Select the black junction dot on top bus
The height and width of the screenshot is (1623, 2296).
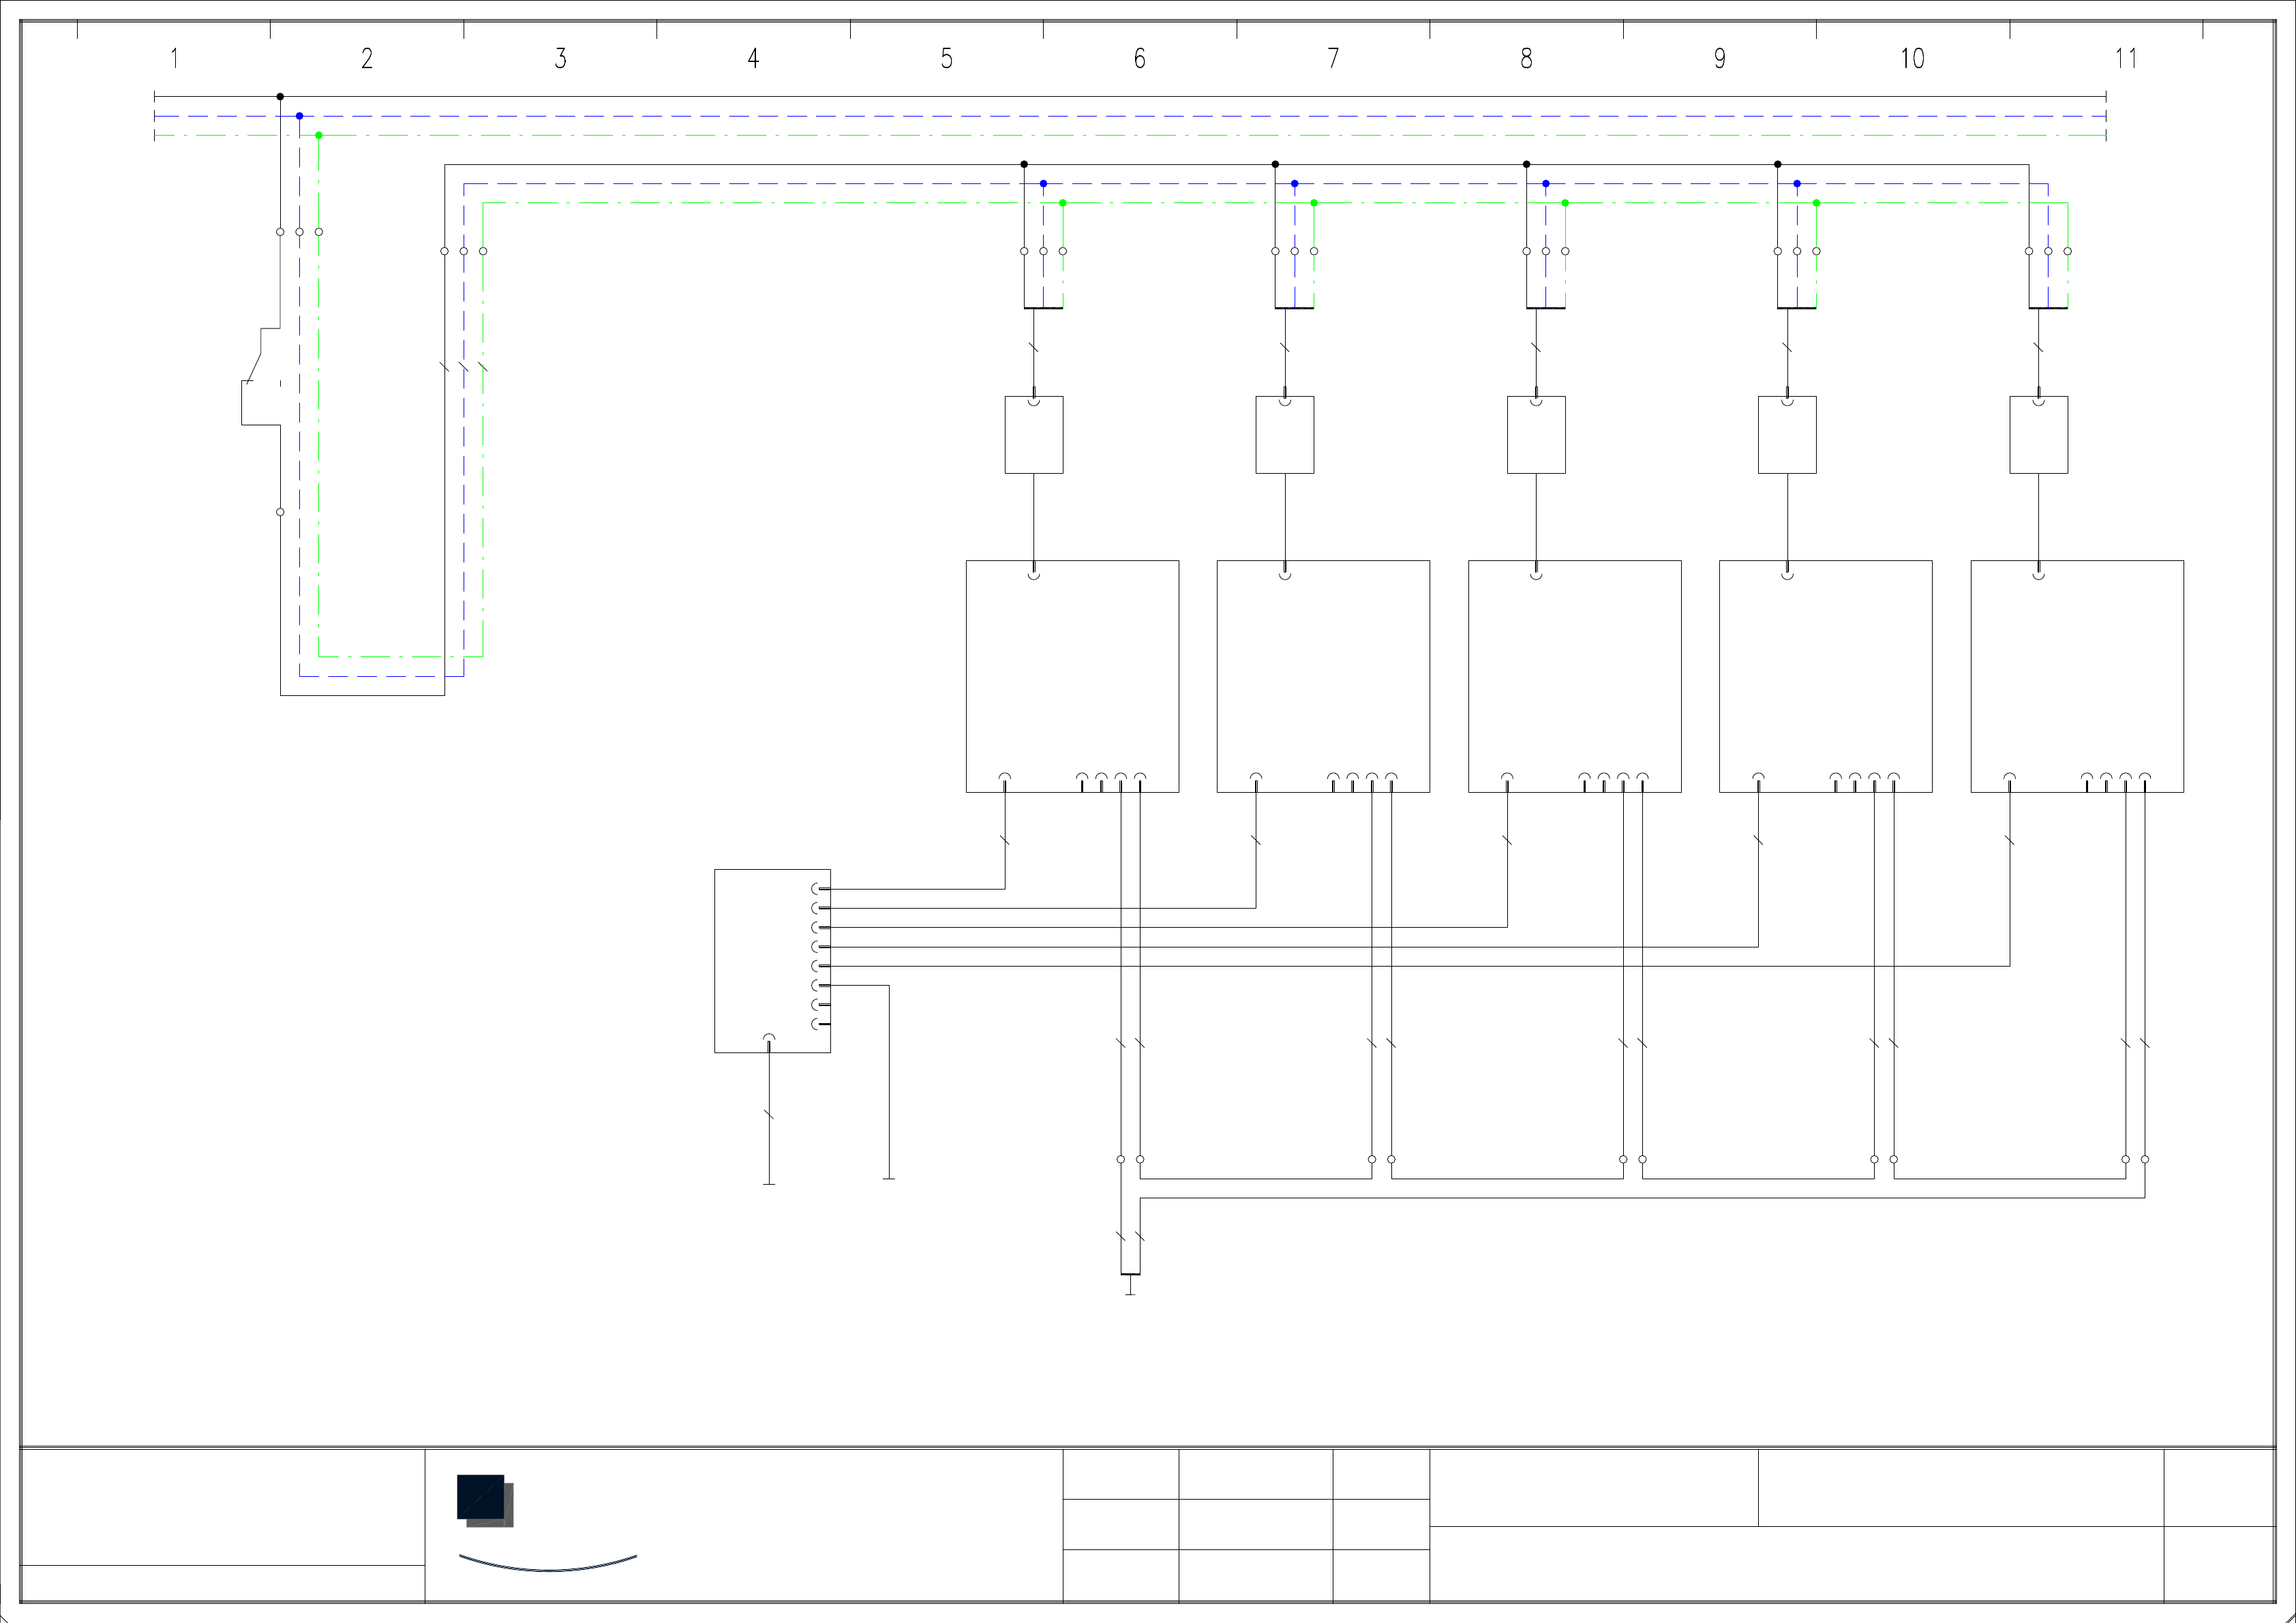280,97
